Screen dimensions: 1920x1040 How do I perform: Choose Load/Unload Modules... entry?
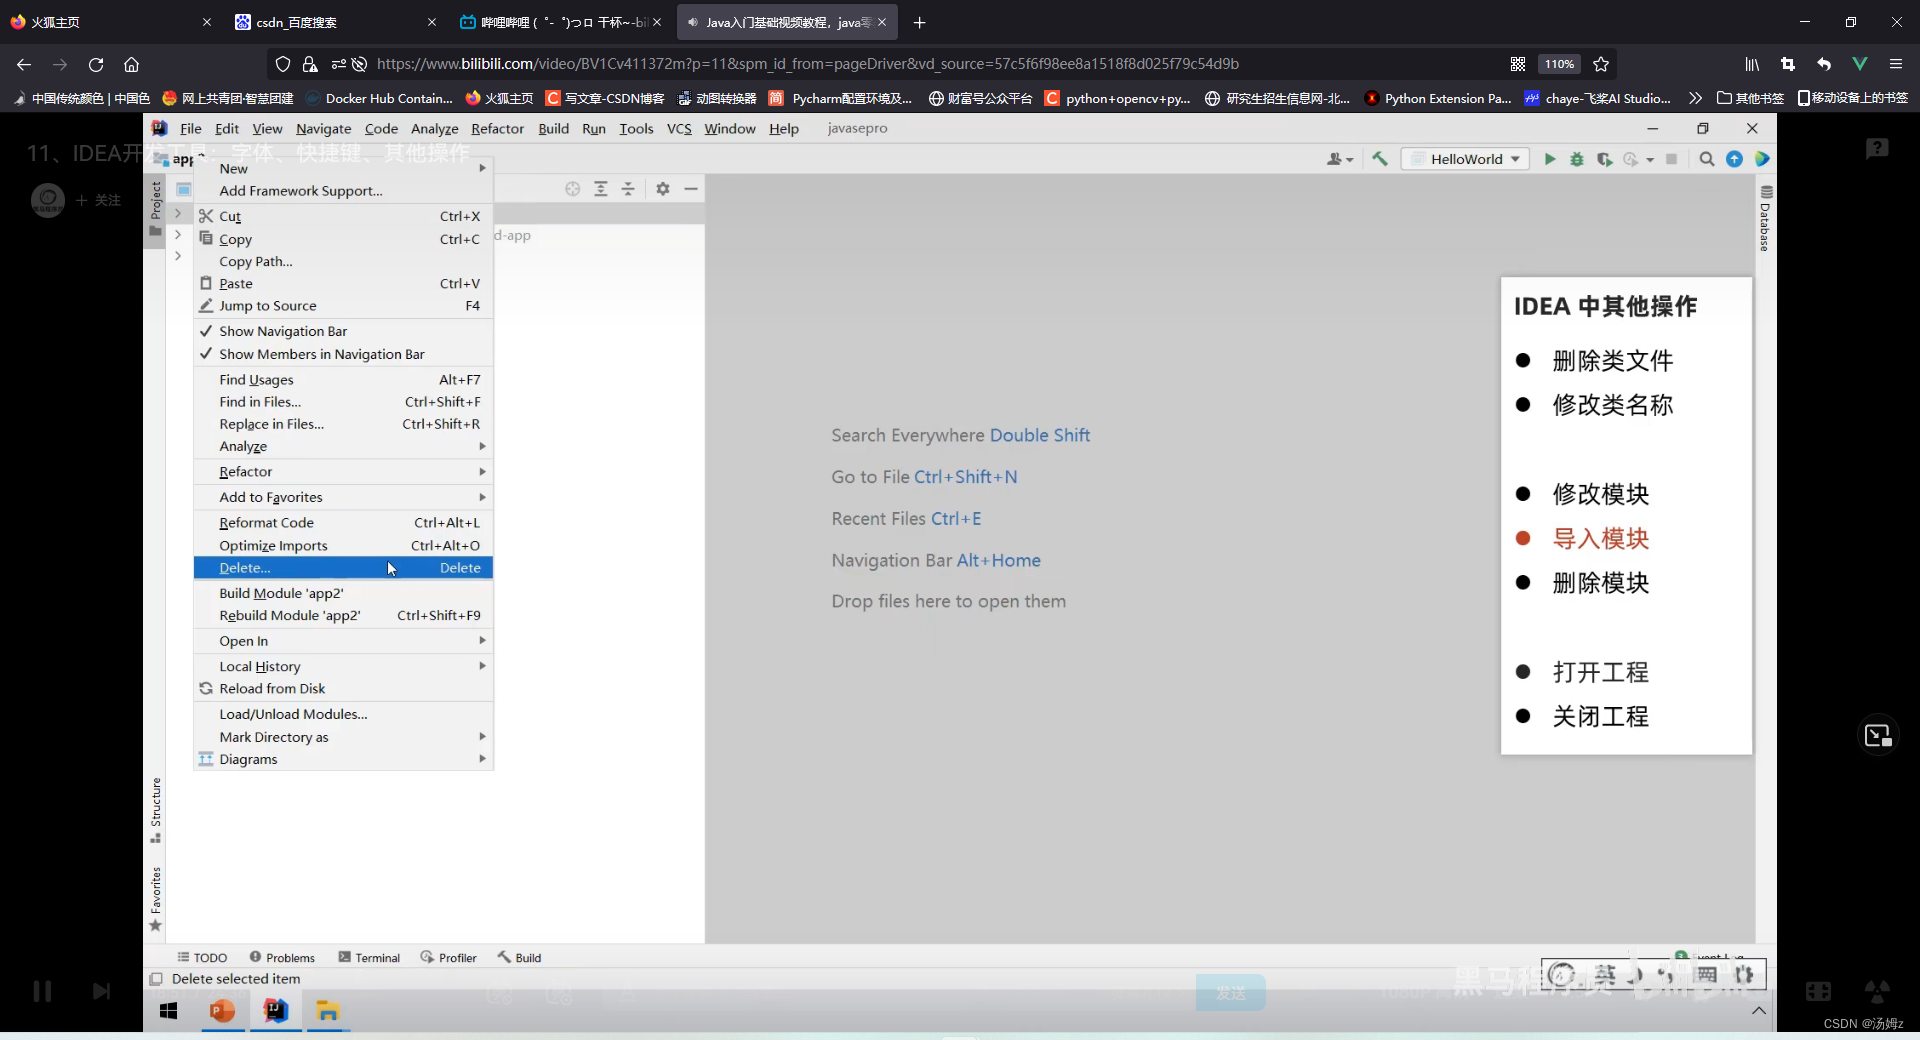pyautogui.click(x=343, y=714)
